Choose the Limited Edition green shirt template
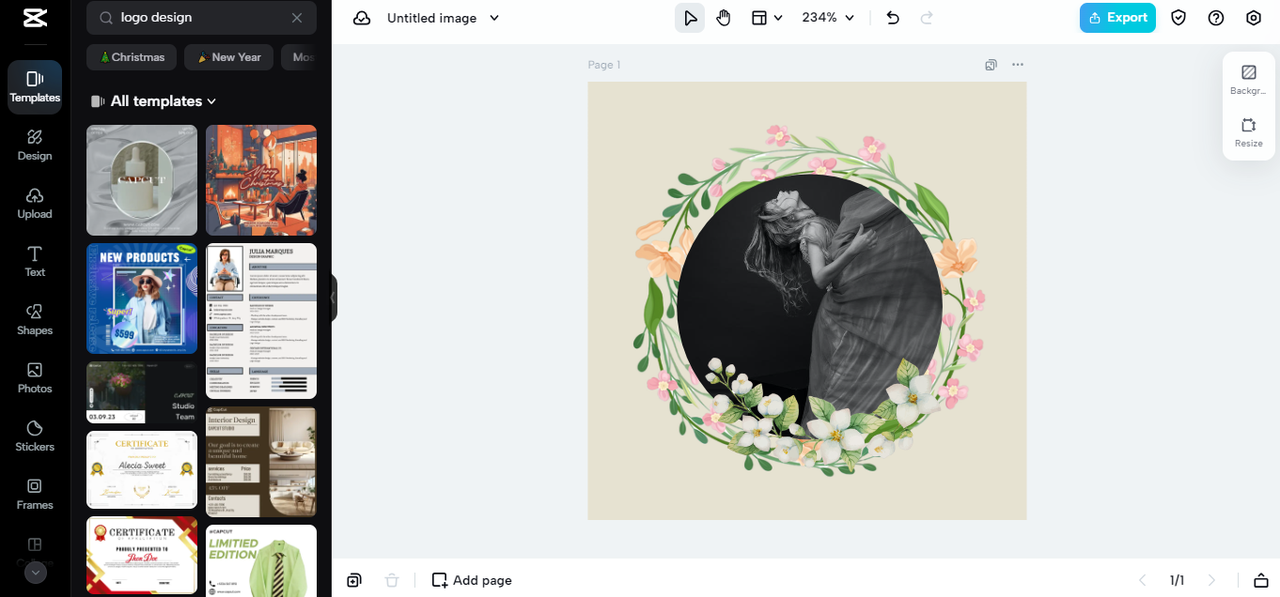This screenshot has height=597, width=1280. [x=261, y=561]
